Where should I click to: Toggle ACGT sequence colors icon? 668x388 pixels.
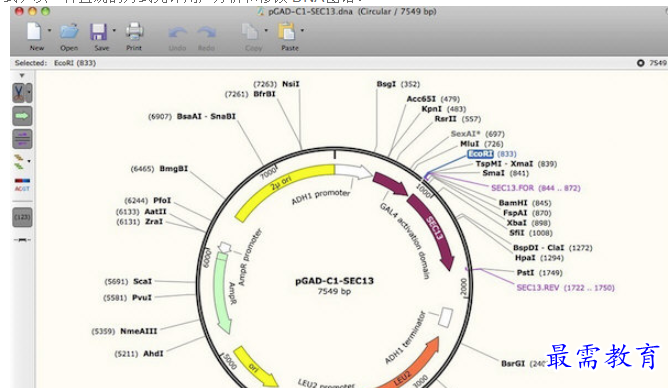click(22, 184)
